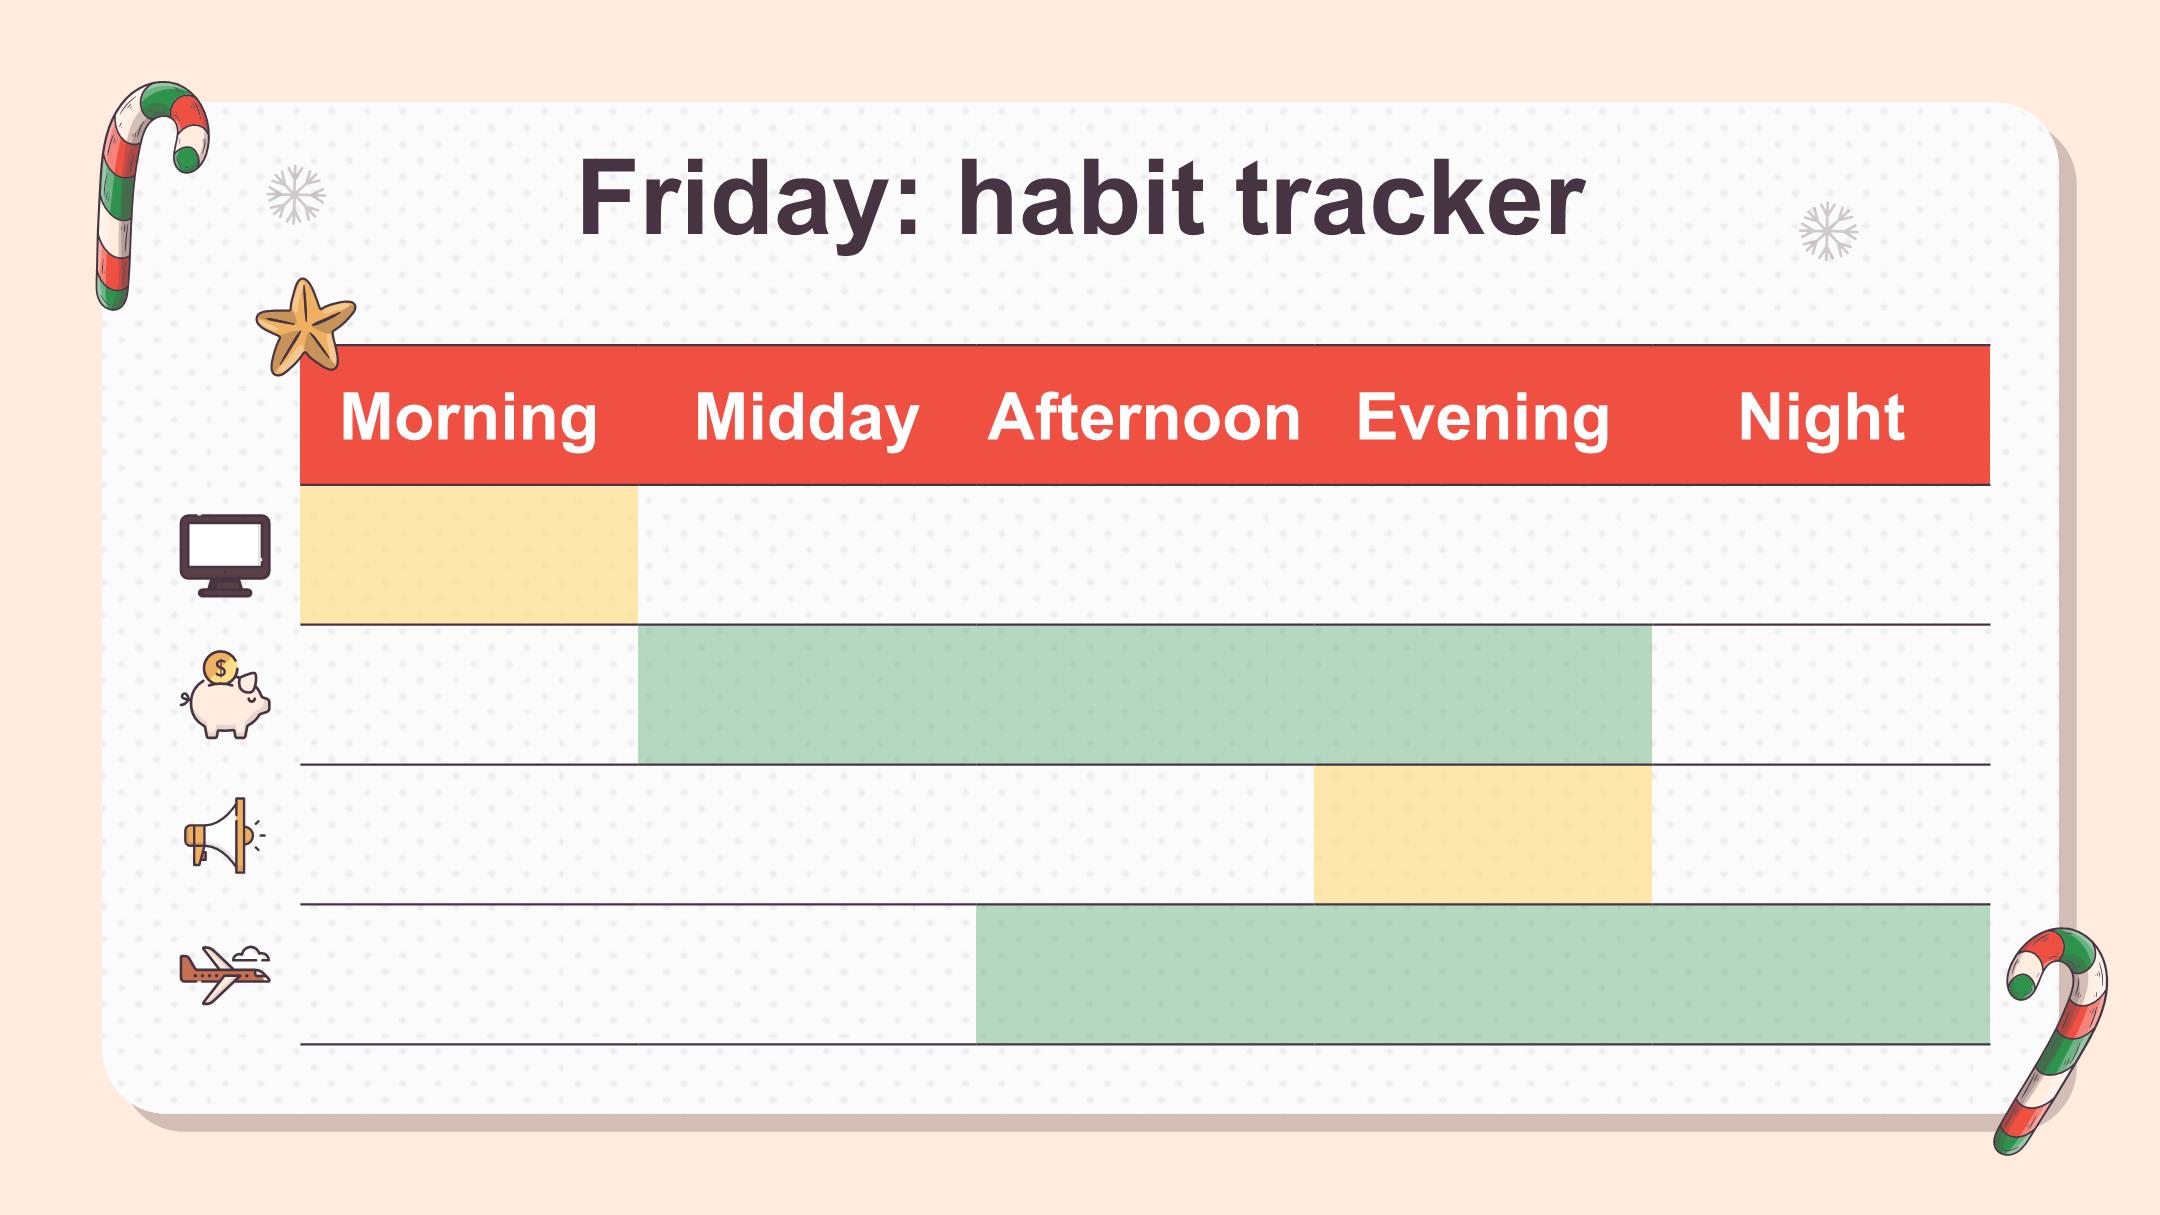Viewport: 2160px width, 1215px height.
Task: Click the computer monitor habit icon
Action: tap(225, 555)
